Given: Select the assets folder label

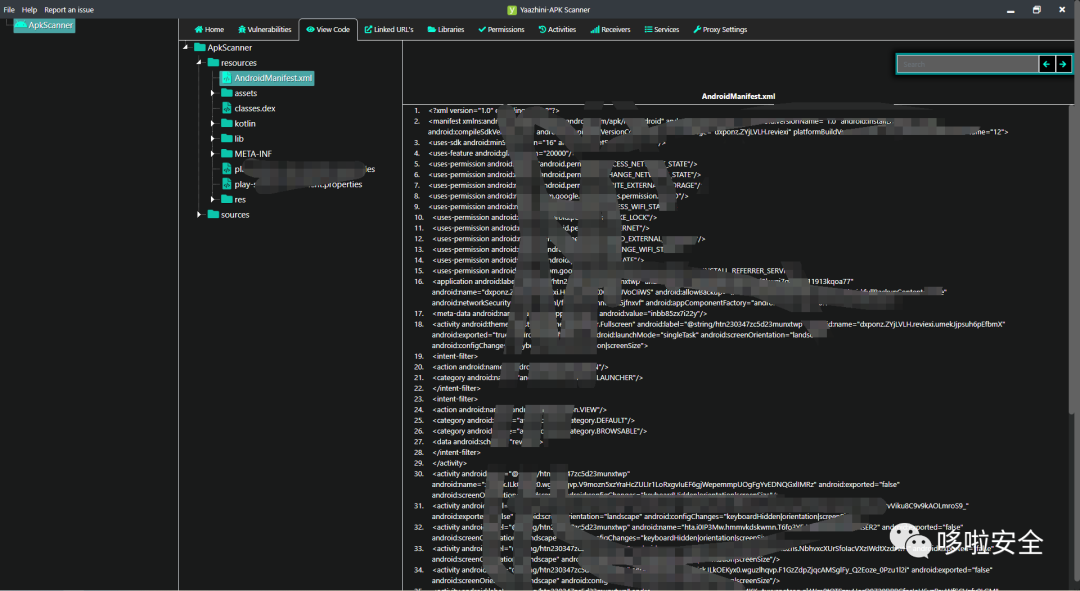Looking at the screenshot, I should tap(245, 93).
